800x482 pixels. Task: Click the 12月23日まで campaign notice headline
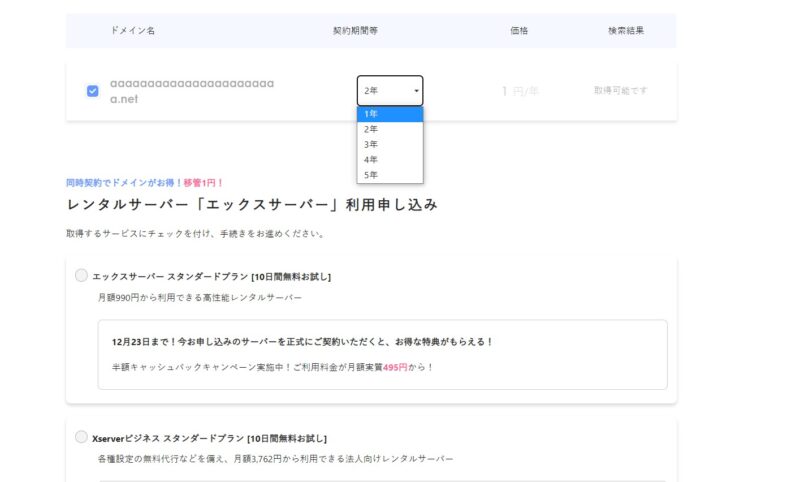(x=302, y=342)
